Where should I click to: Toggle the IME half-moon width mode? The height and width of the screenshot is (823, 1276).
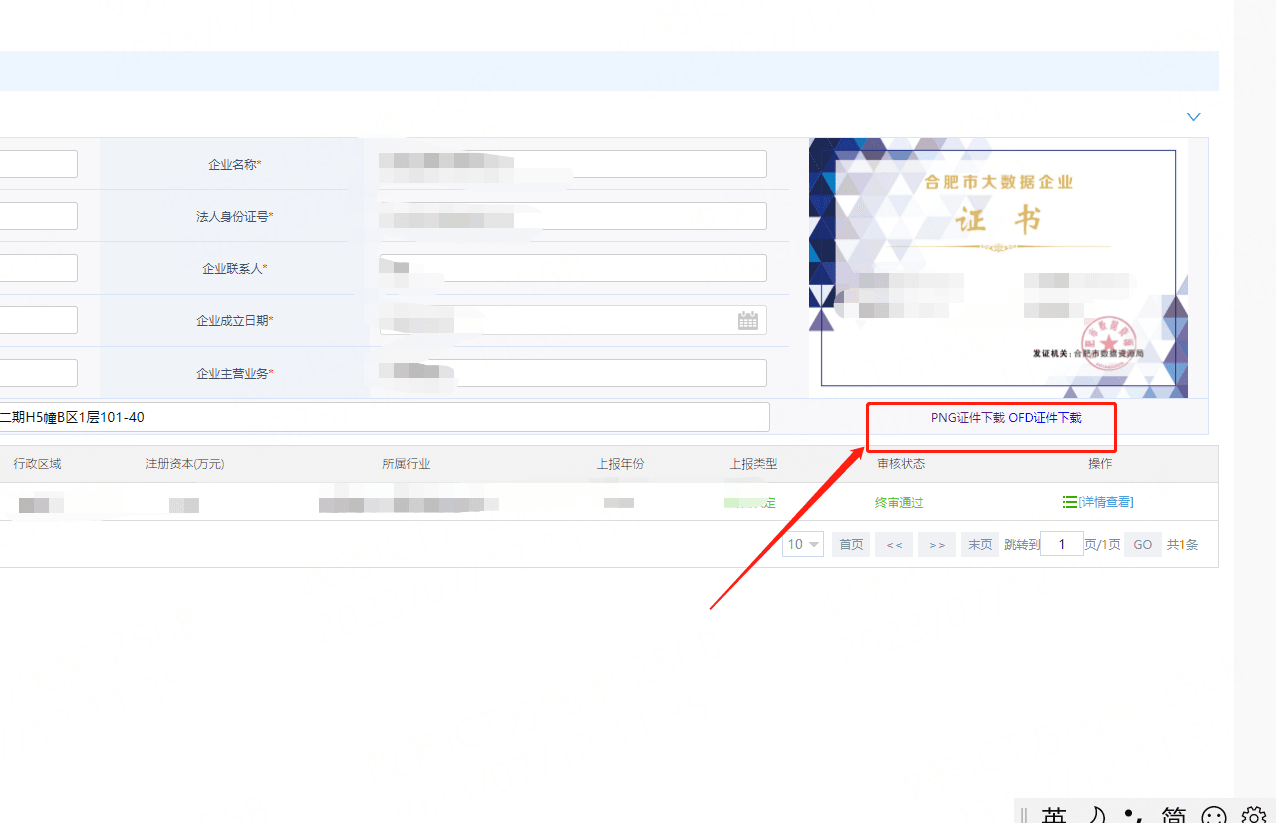point(1097,816)
